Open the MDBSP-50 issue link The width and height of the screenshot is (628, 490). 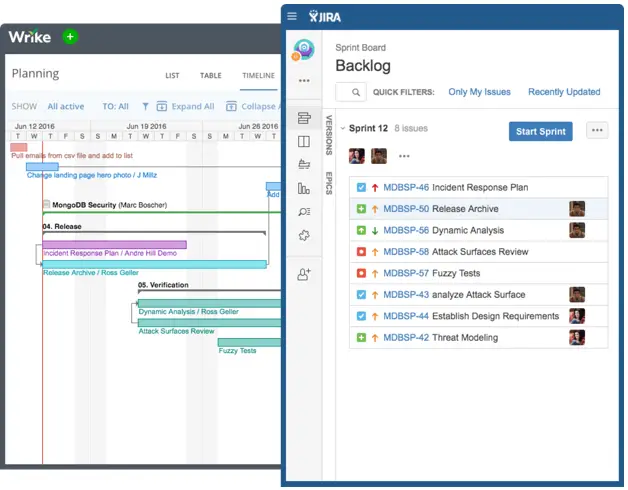tap(406, 209)
